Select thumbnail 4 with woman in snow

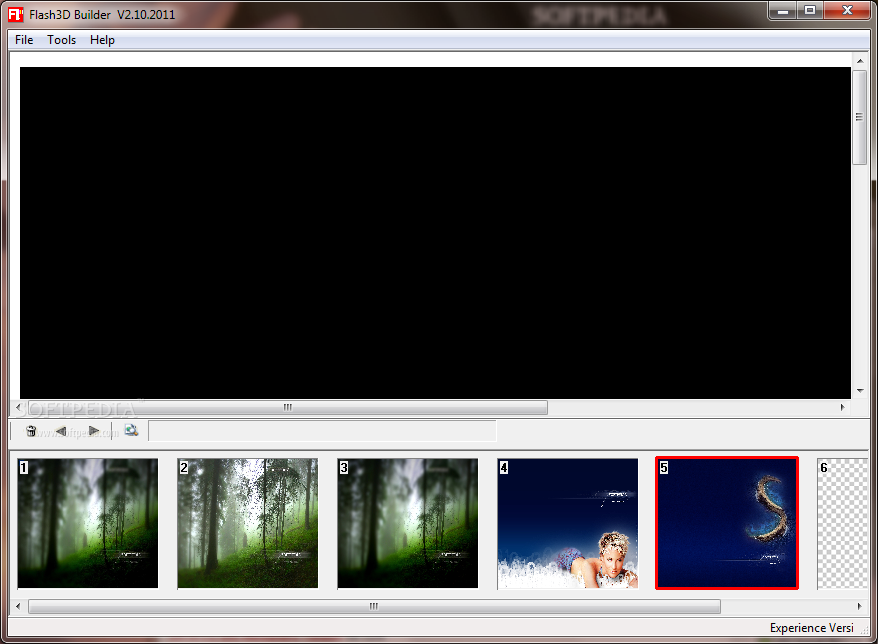pos(568,523)
